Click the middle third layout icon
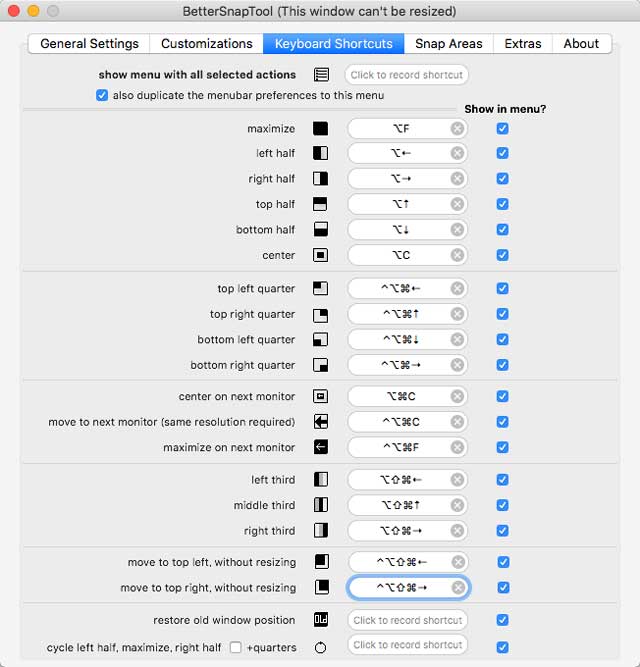This screenshot has width=640, height=667. [x=320, y=505]
